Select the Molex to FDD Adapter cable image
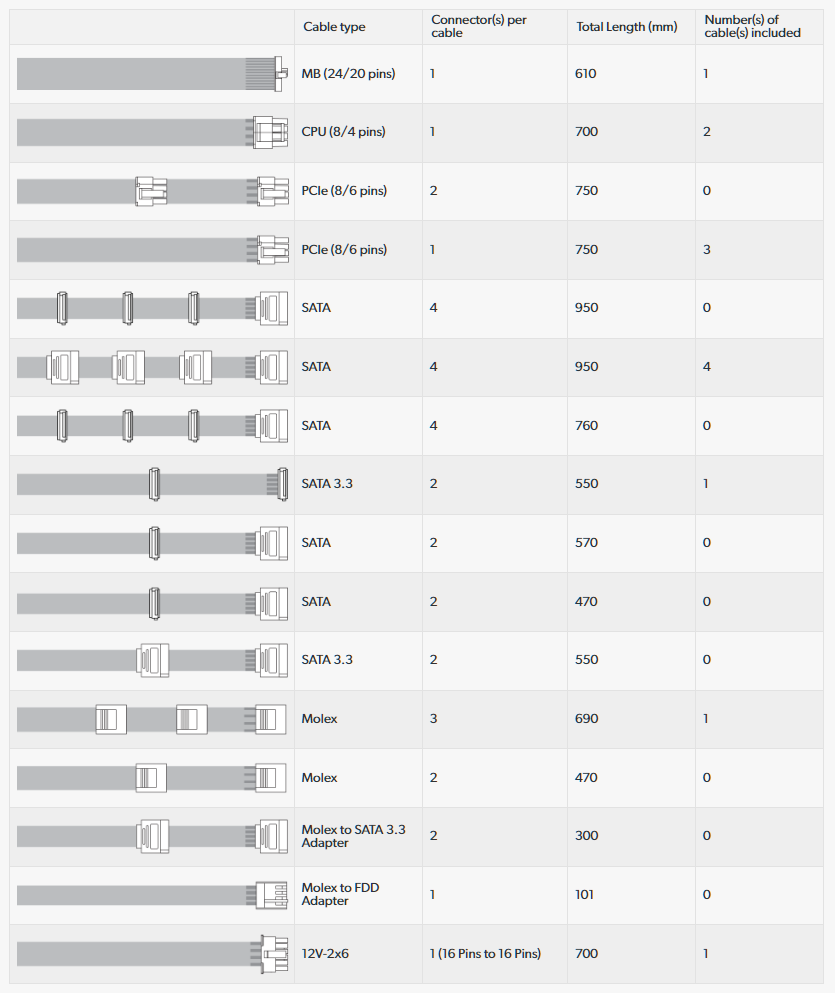This screenshot has height=993, width=835. (x=152, y=894)
